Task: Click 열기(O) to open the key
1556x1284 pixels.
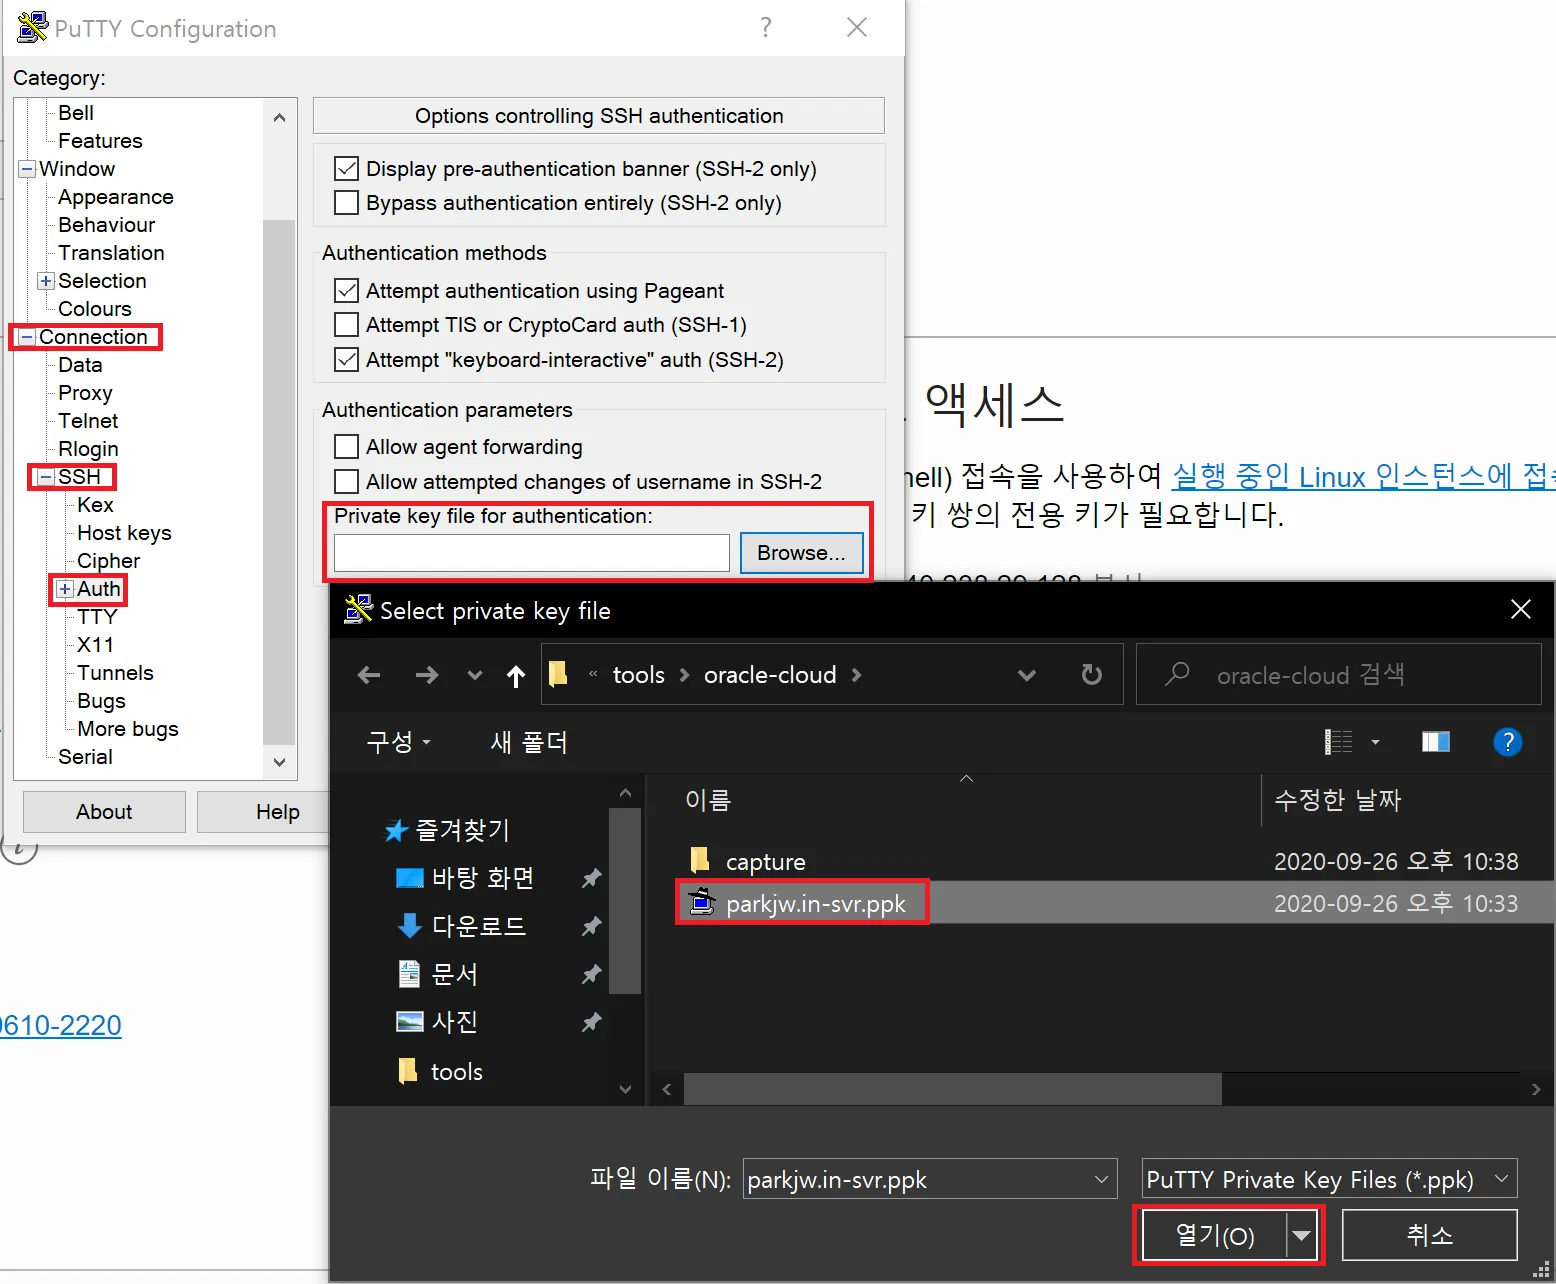Action: (1214, 1236)
